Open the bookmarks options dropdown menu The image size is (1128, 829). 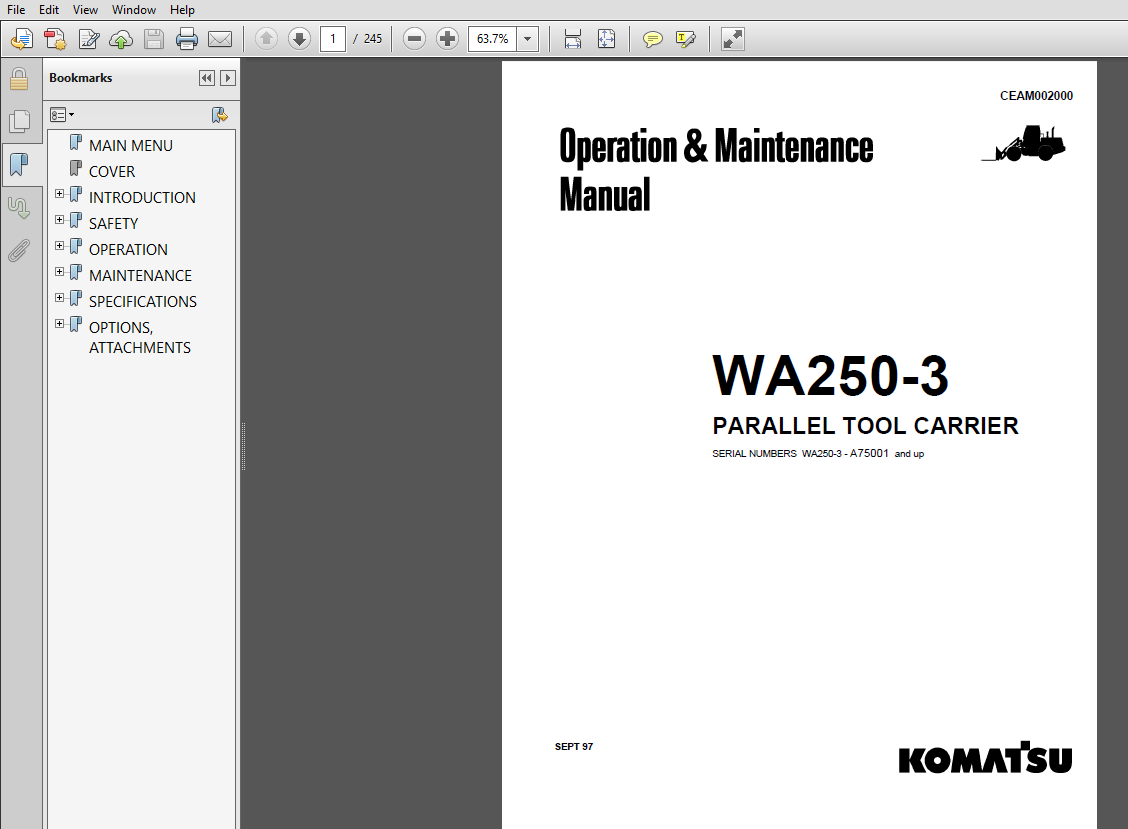62,114
